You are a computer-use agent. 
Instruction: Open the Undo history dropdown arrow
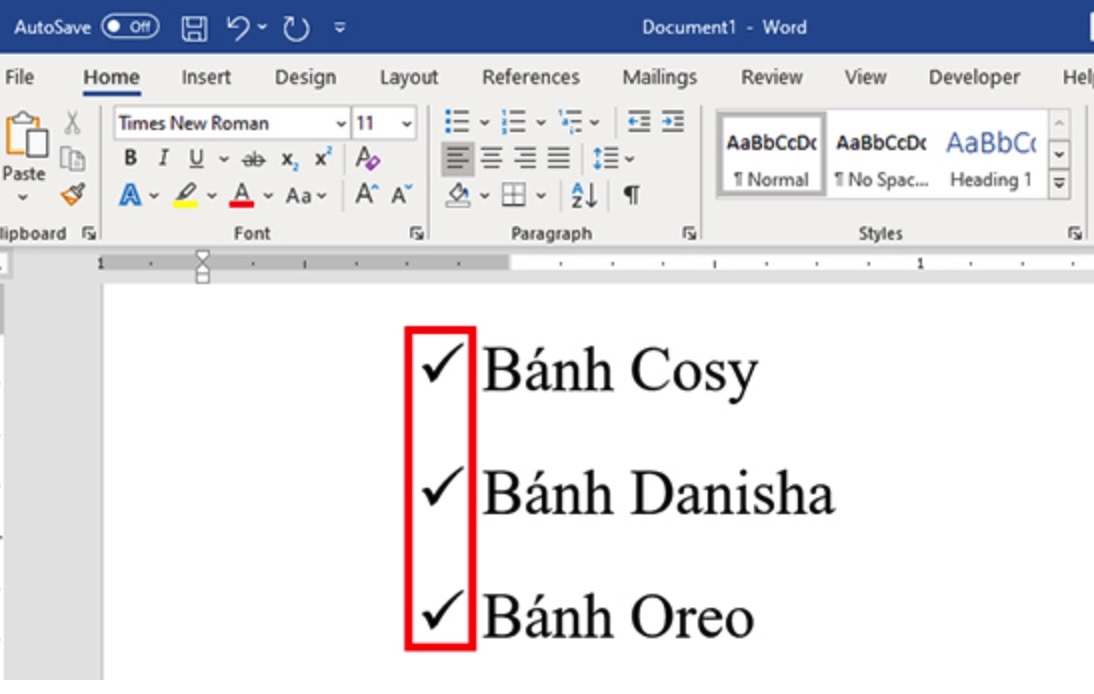click(x=262, y=27)
